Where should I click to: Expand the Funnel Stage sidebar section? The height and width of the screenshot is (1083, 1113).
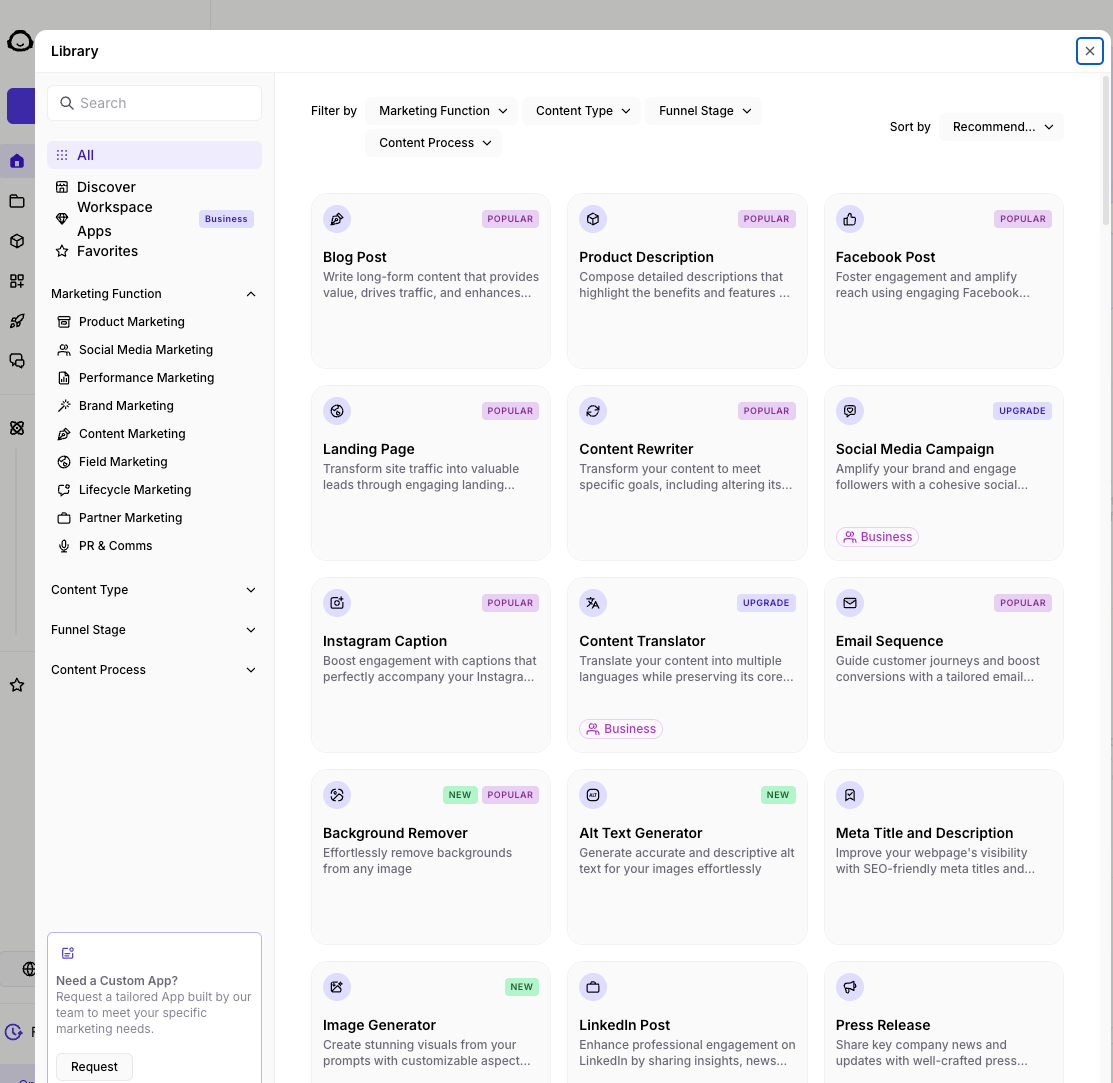tap(153, 630)
